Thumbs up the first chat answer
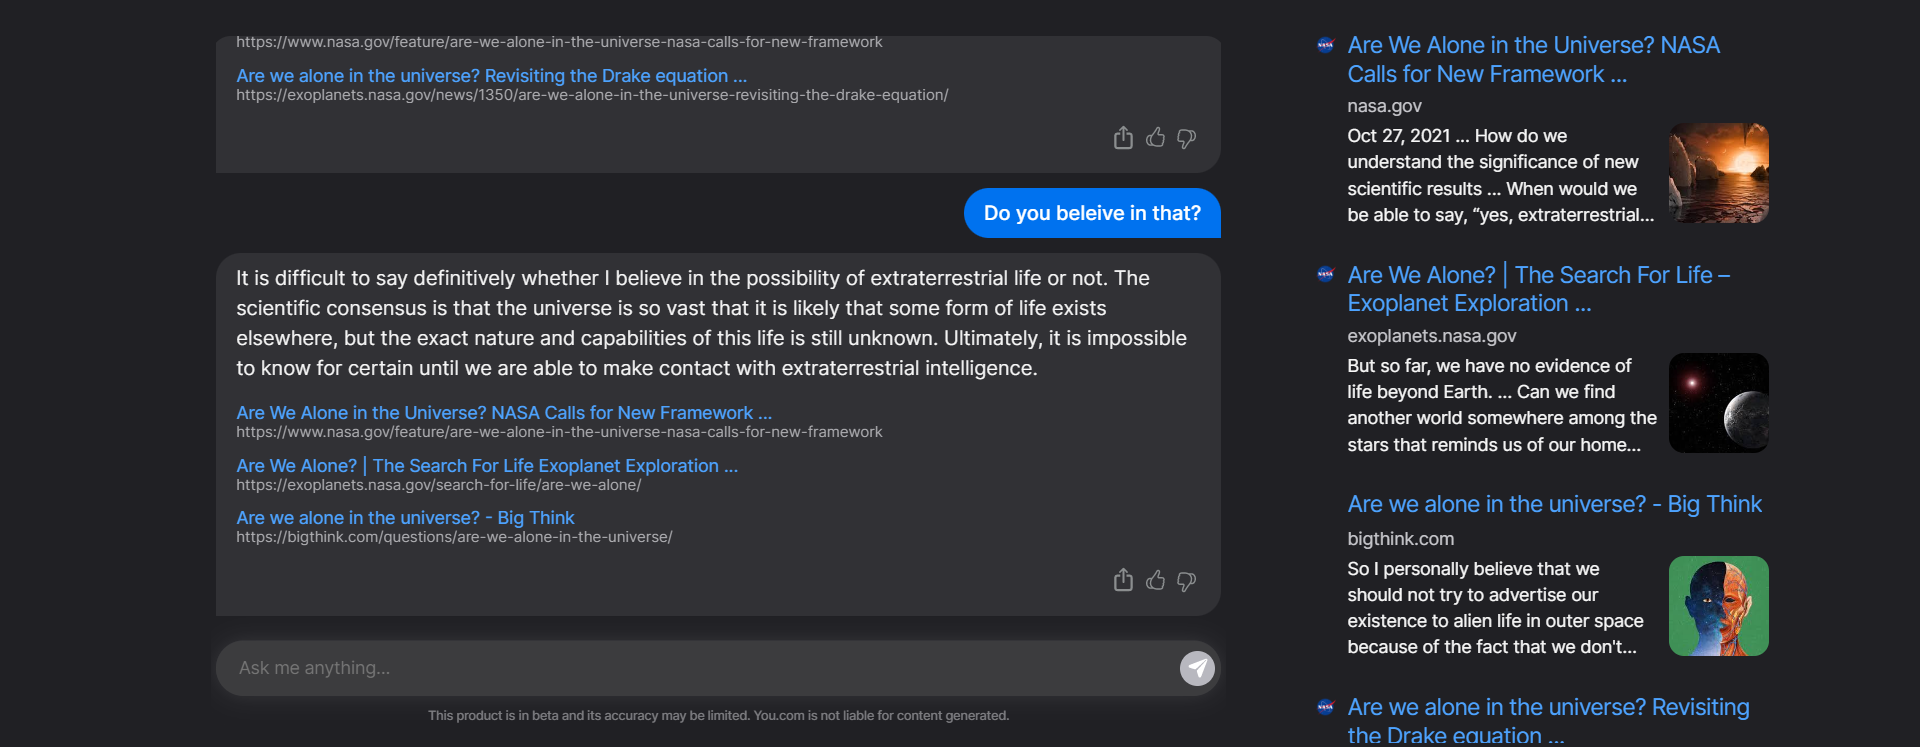Screen dimensions: 1920x747 pos(1155,138)
